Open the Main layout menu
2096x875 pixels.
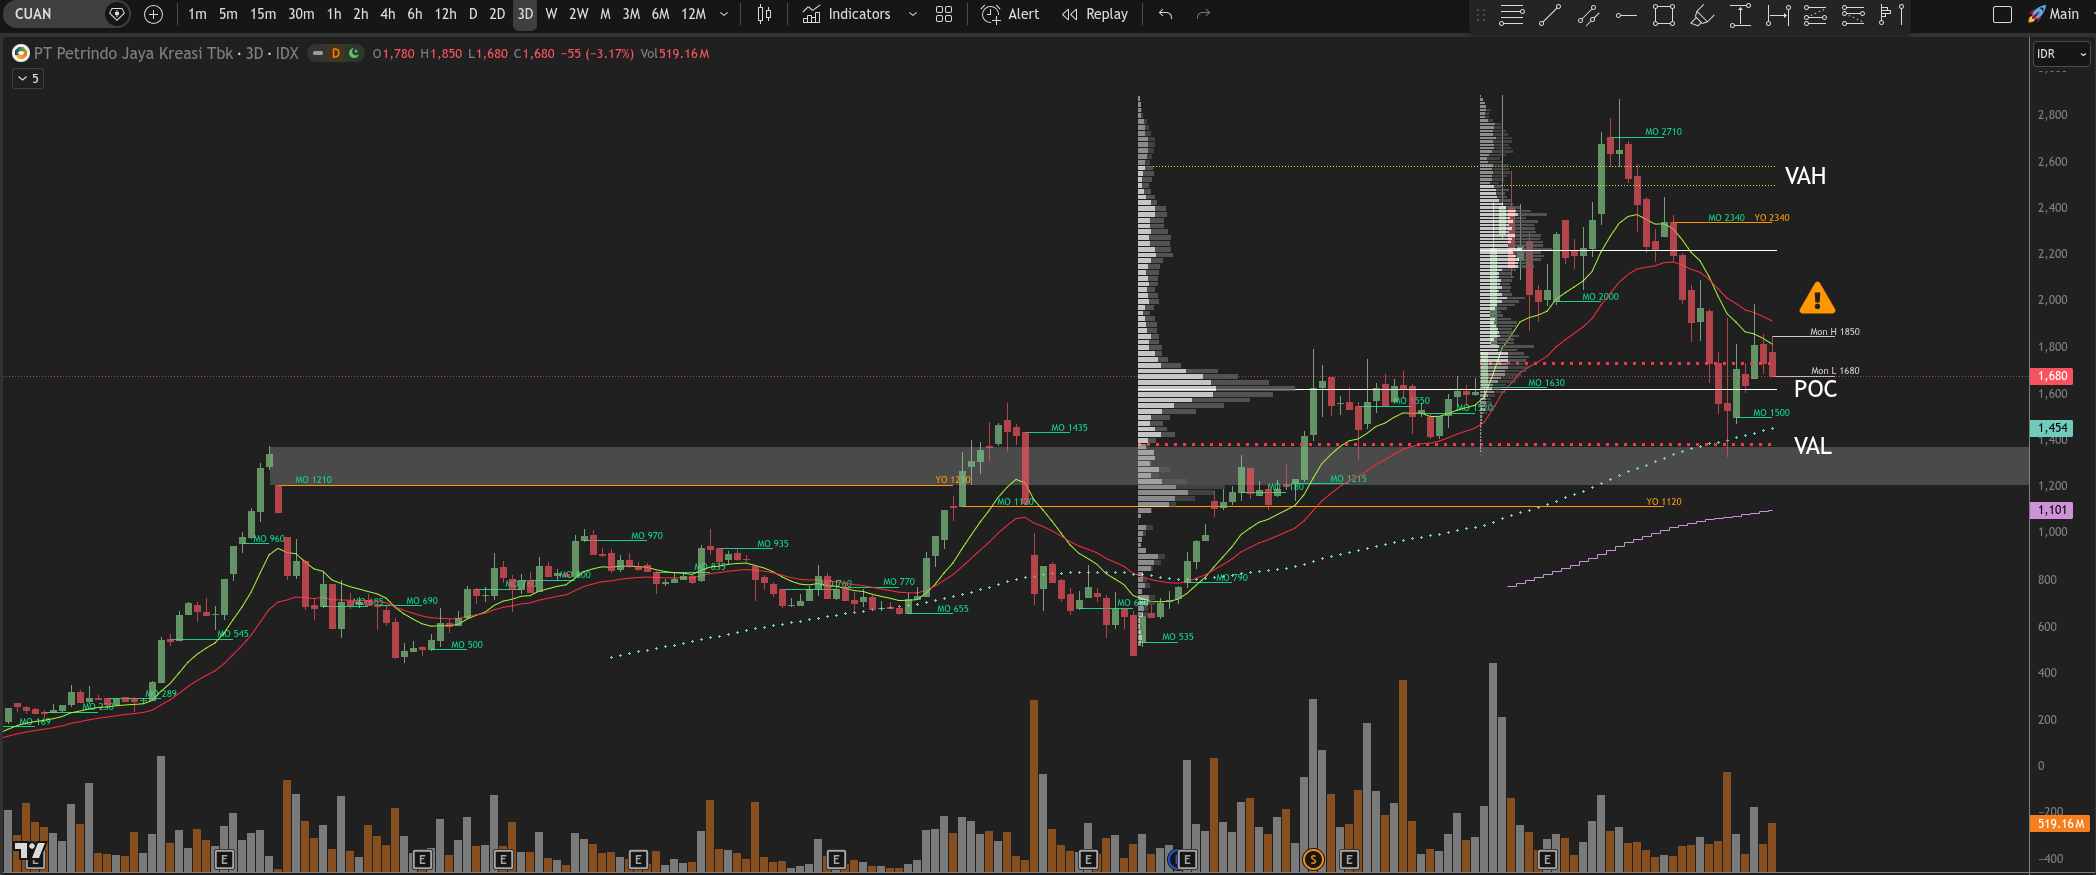(2054, 14)
